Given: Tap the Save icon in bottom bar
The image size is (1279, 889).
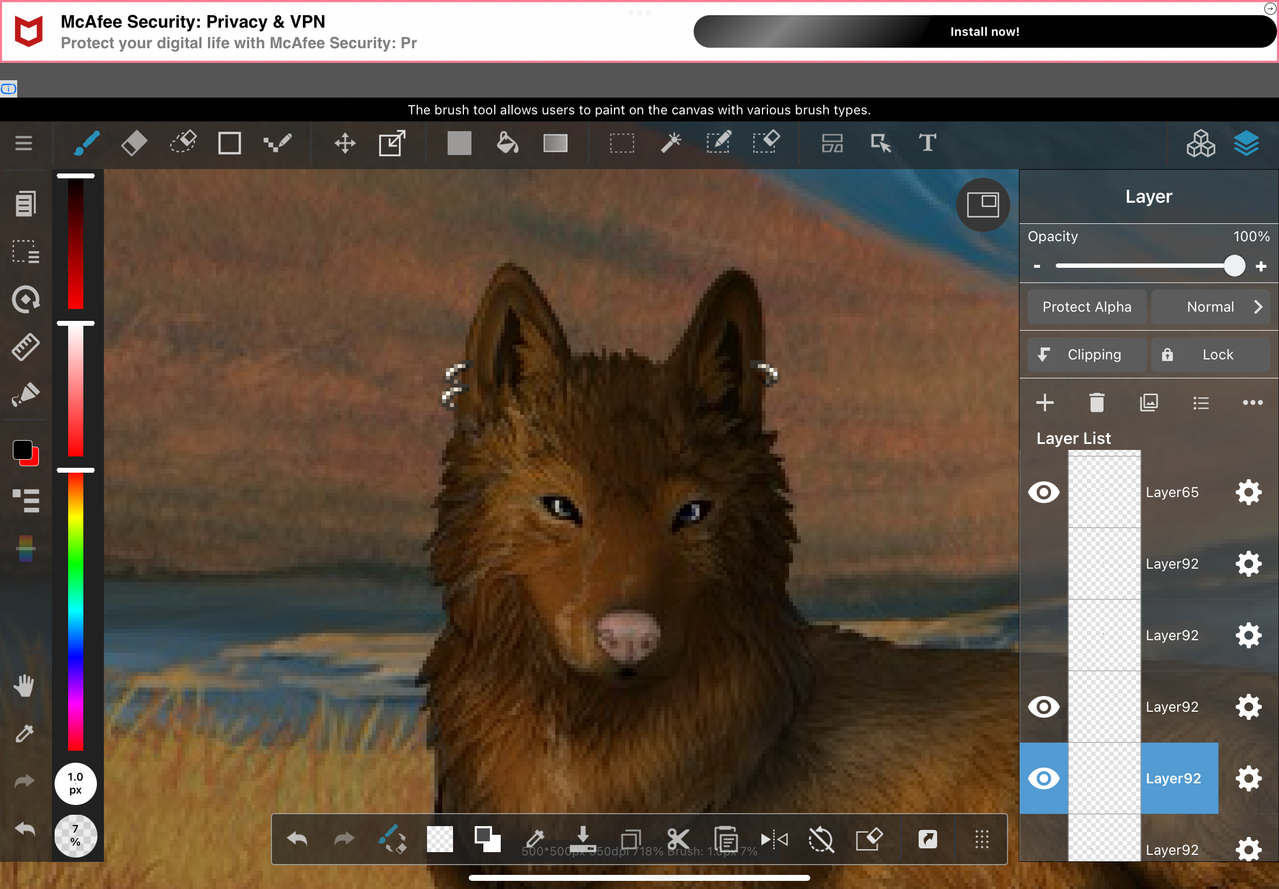Looking at the screenshot, I should pyautogui.click(x=583, y=838).
